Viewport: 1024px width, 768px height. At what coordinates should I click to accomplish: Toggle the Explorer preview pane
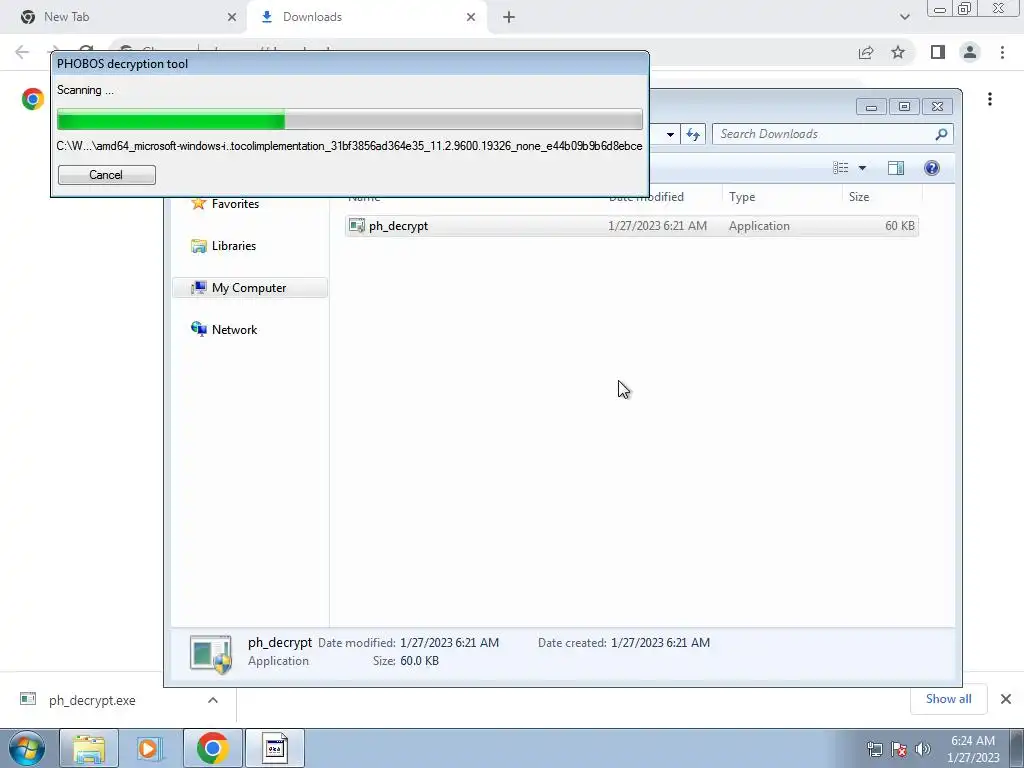[896, 168]
